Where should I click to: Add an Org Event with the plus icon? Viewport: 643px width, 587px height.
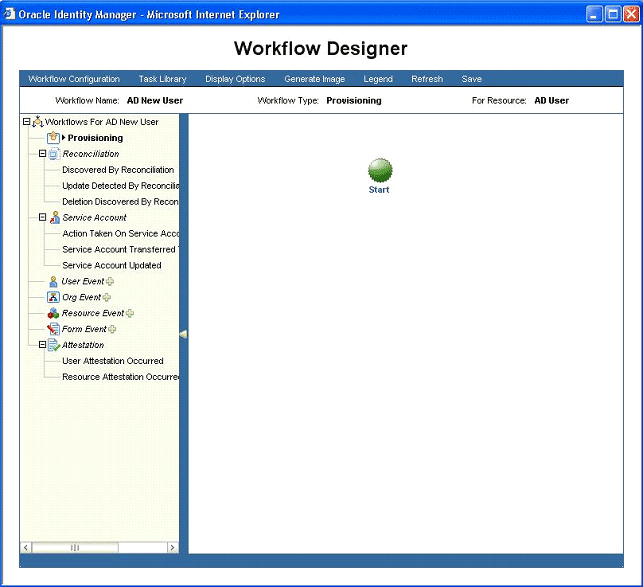pyautogui.click(x=107, y=297)
